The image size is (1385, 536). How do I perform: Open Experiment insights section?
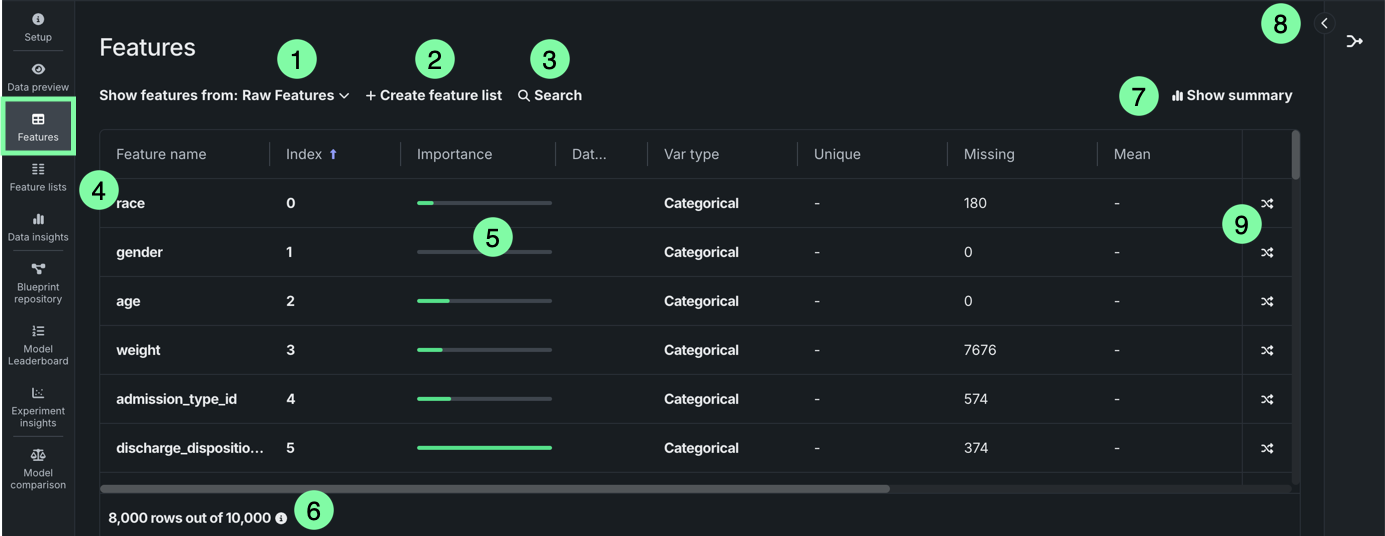click(38, 406)
